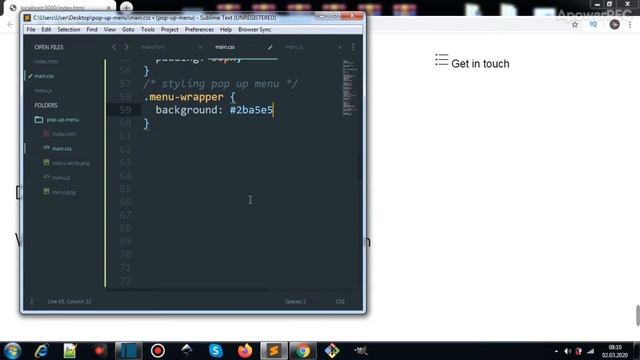Screen dimensions: 640x360
Task: Open a new Chrome tab
Action: [127, 7]
